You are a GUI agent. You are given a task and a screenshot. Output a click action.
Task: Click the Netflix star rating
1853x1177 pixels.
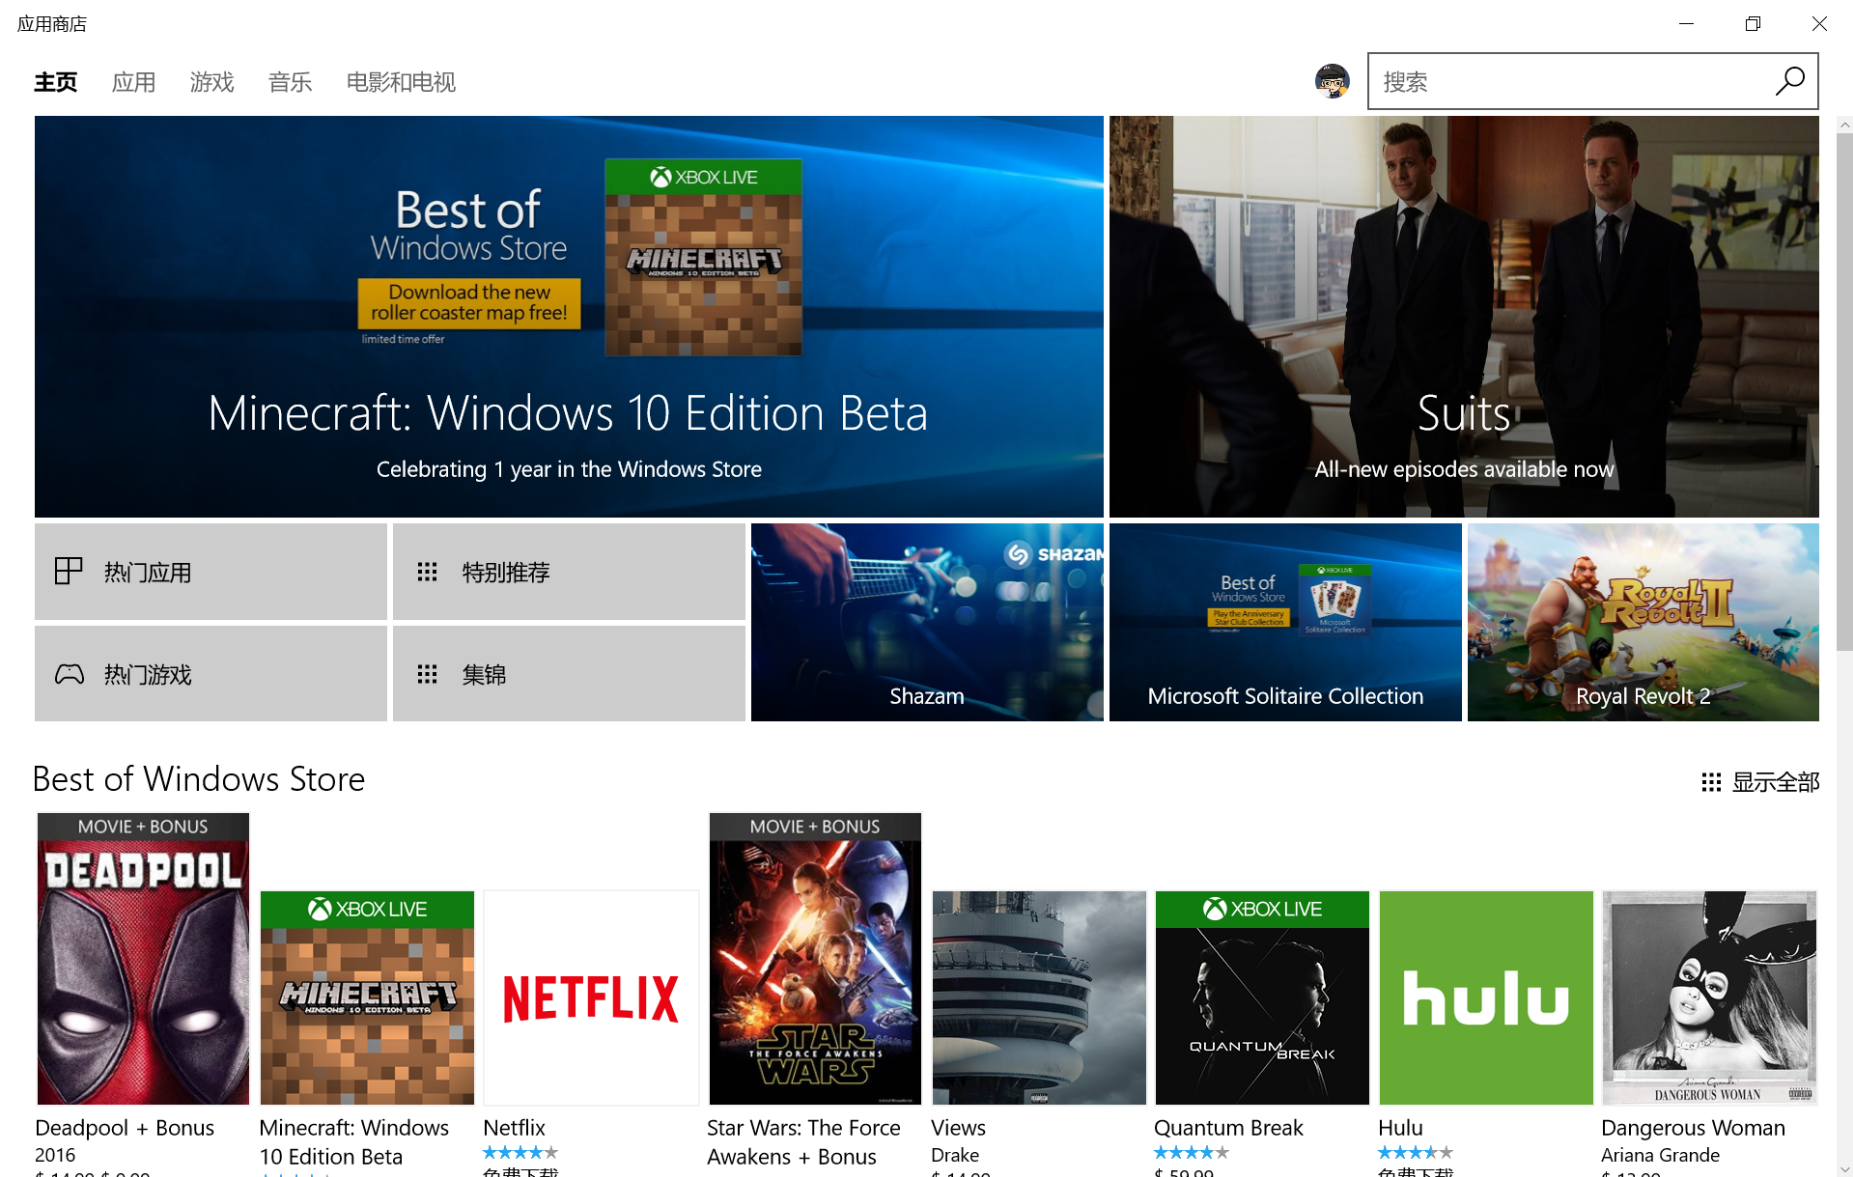click(x=520, y=1152)
